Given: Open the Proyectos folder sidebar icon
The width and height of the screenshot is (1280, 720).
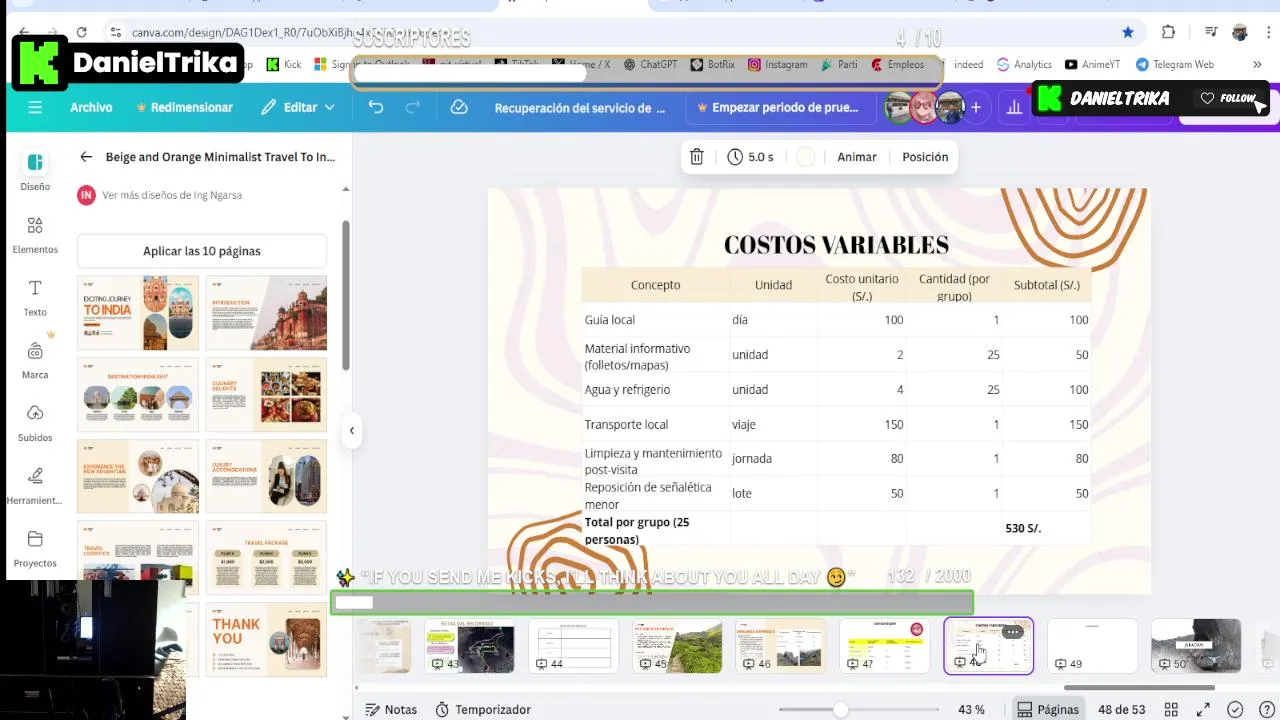Looking at the screenshot, I should pos(35,539).
